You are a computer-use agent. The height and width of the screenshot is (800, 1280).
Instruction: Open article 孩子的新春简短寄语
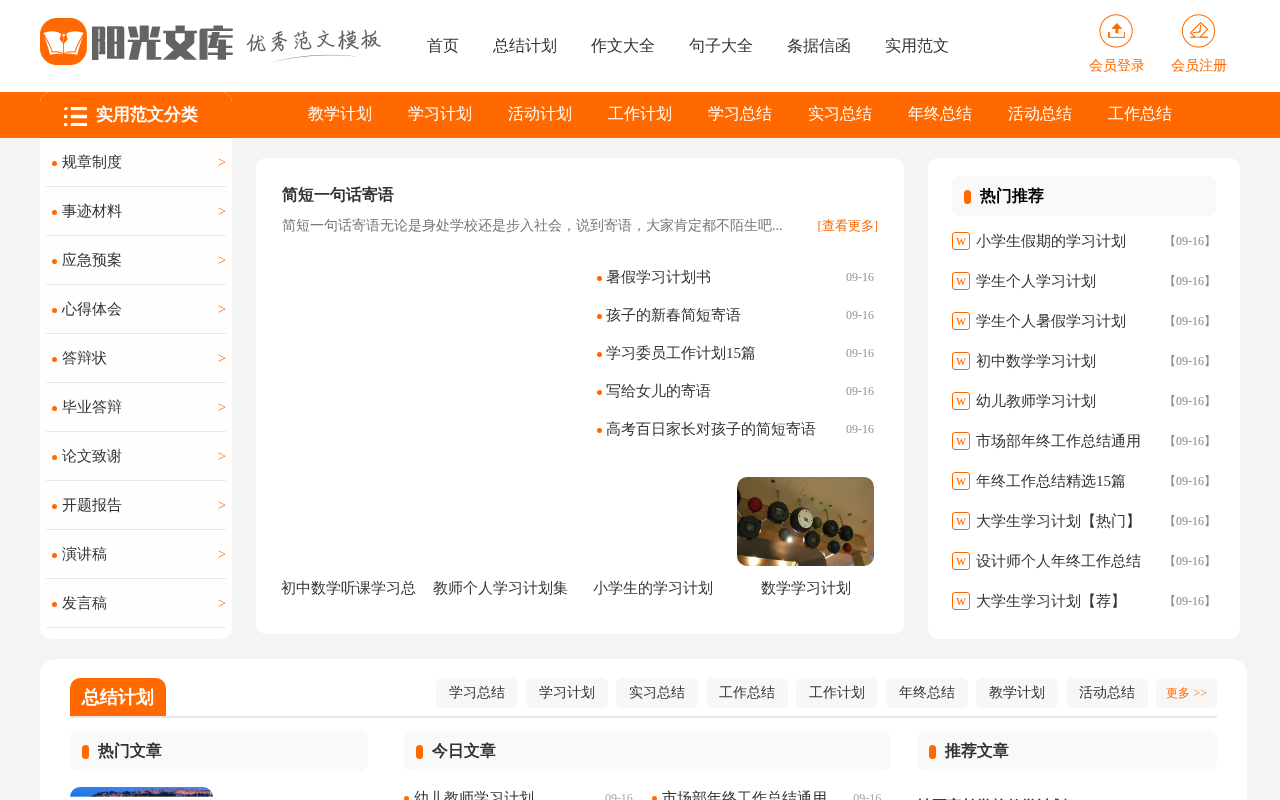673,315
